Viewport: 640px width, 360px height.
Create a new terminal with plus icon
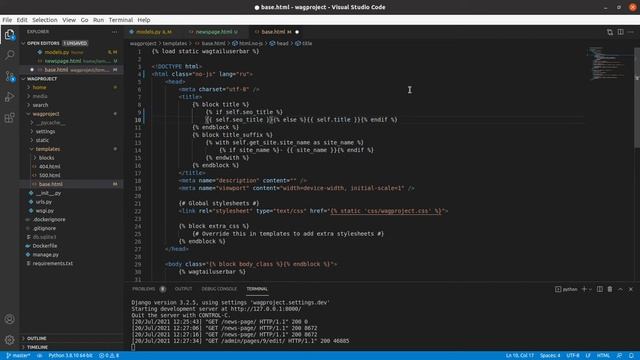pos(584,289)
